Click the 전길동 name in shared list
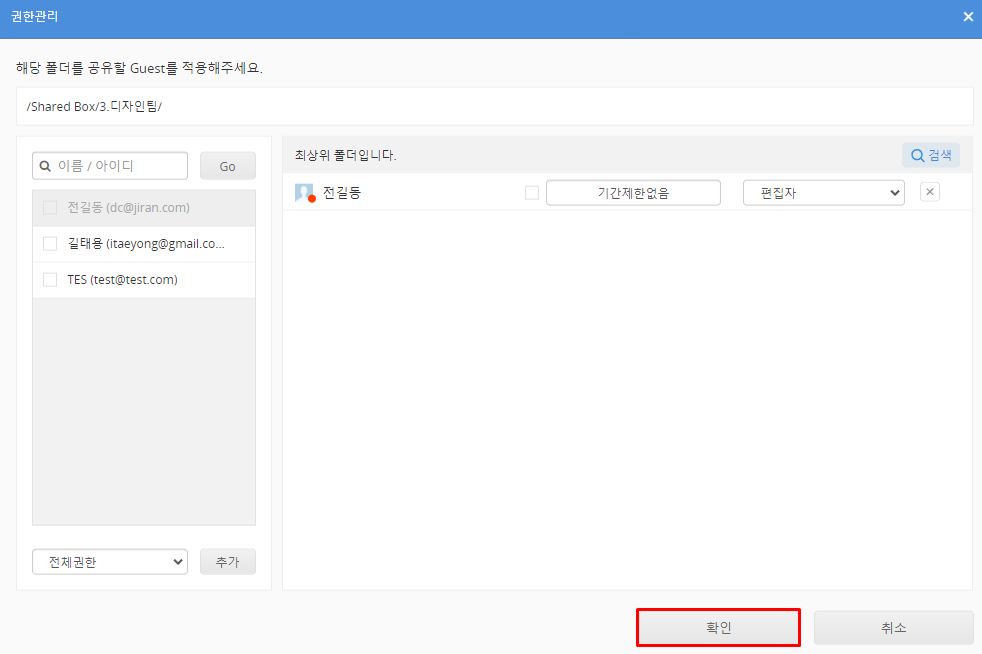The width and height of the screenshot is (982, 654). pos(342,193)
